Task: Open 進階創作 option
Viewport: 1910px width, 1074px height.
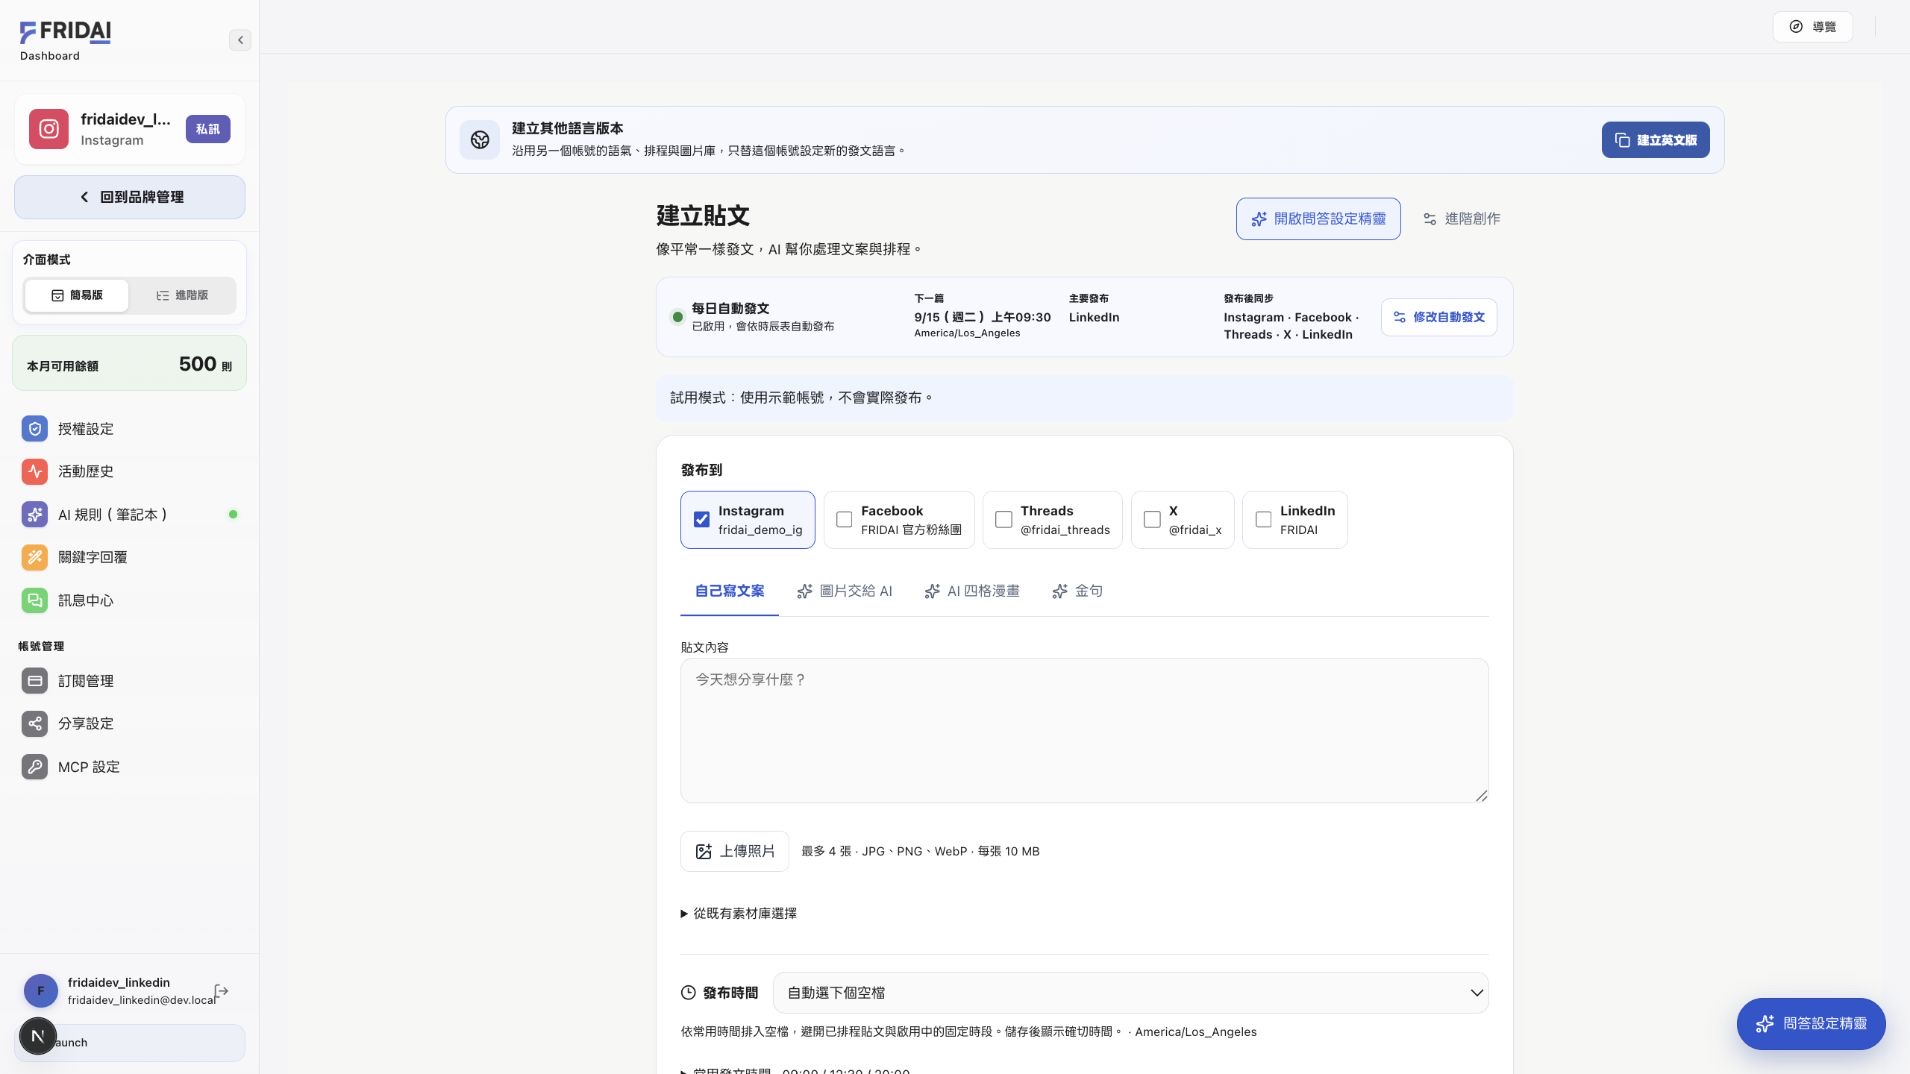Action: coord(1461,219)
